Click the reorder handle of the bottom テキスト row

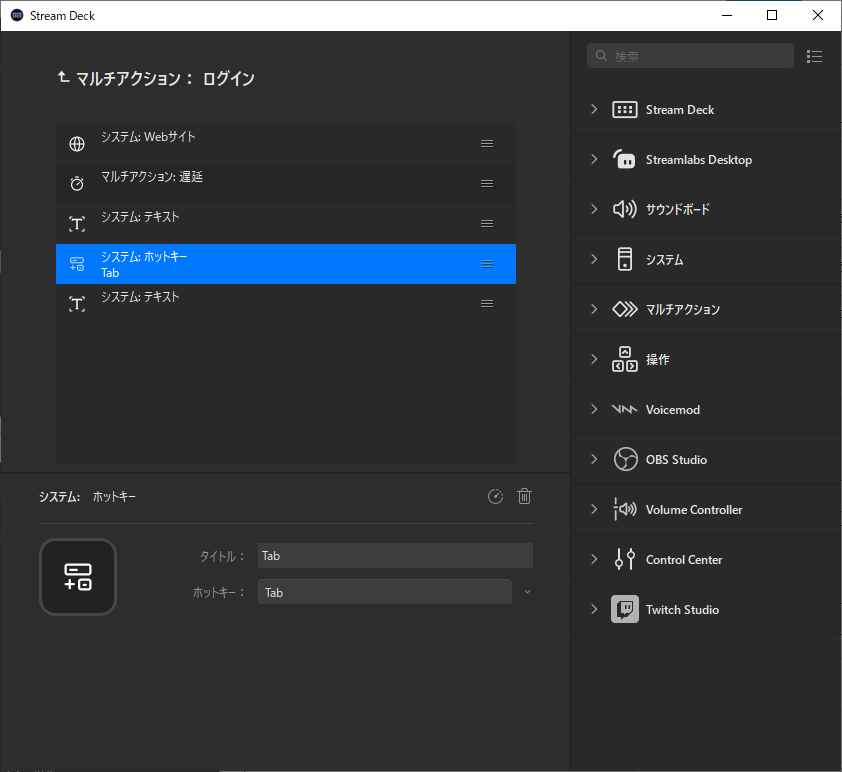(487, 303)
